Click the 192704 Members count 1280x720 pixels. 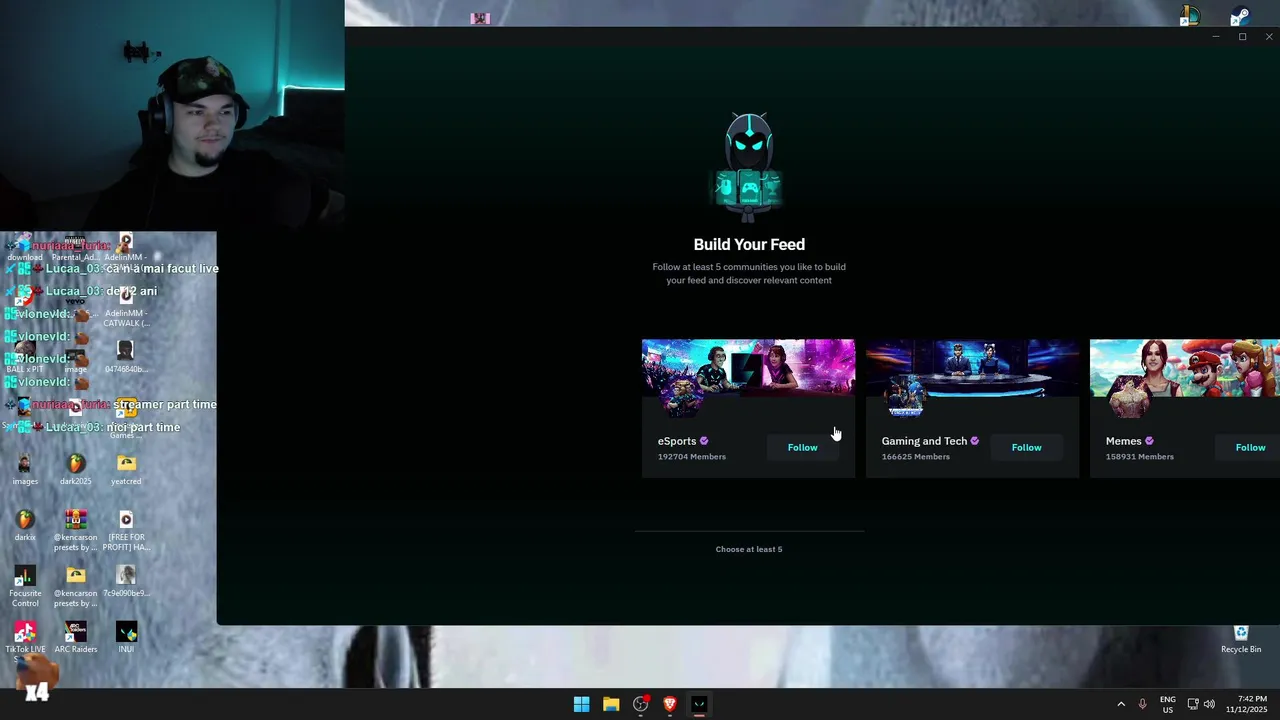pos(692,457)
